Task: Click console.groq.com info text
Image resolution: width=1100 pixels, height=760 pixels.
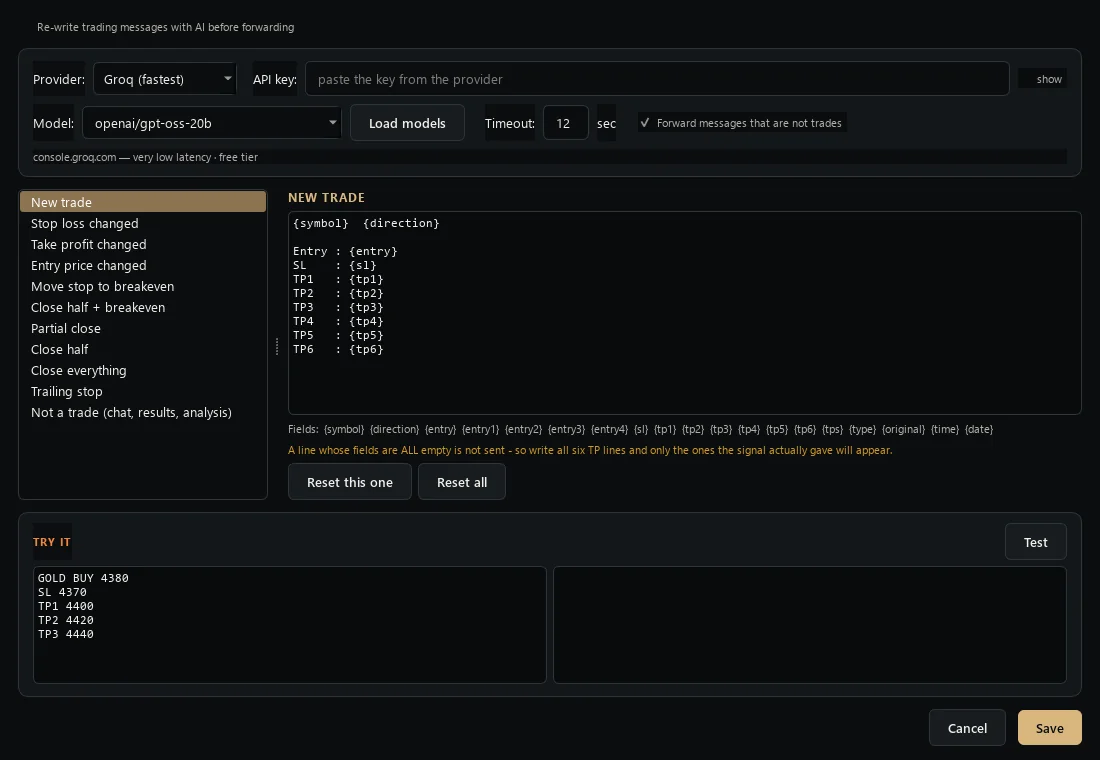Action: click(145, 157)
